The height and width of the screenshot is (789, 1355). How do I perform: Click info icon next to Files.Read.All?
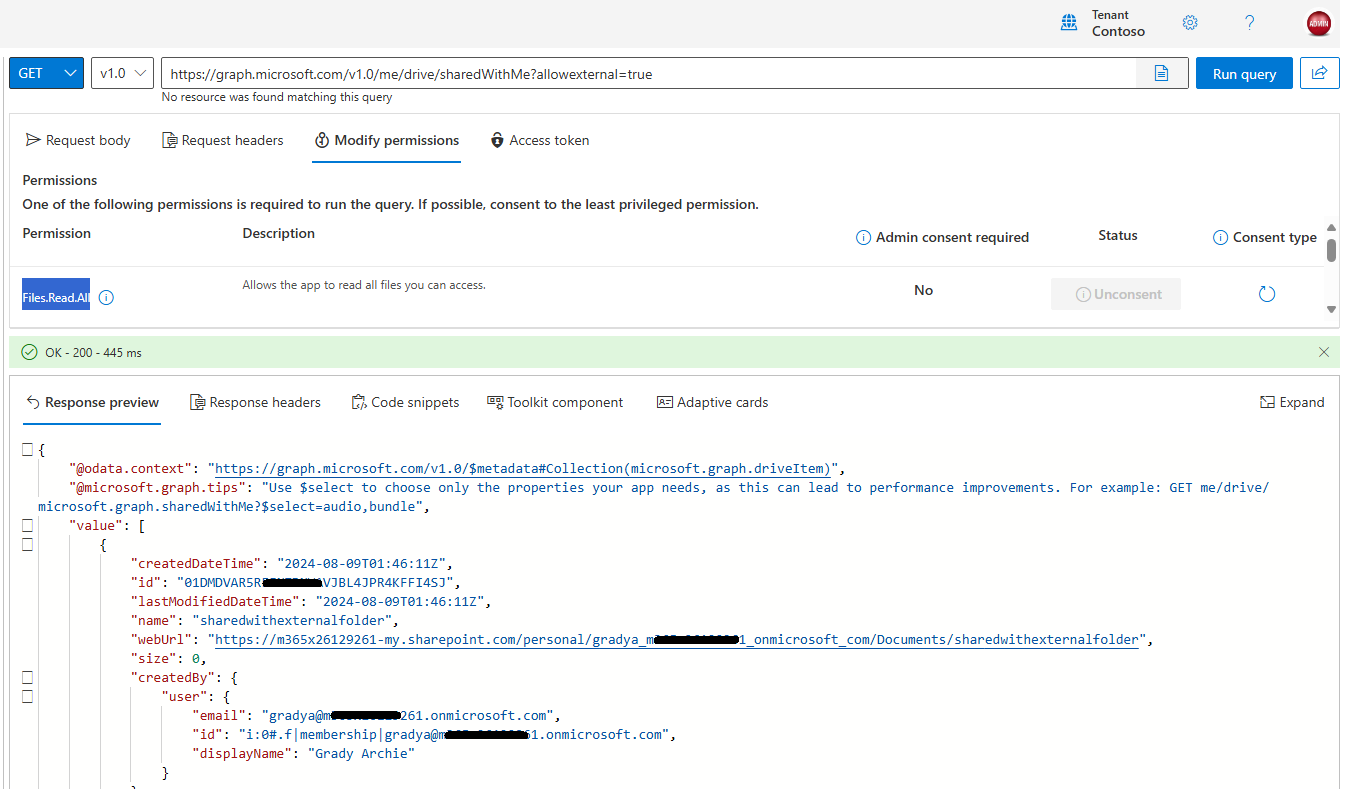(107, 297)
